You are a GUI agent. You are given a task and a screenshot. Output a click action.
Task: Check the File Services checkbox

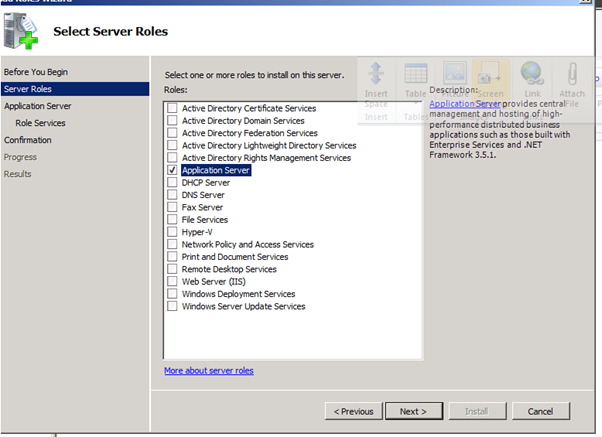pyautogui.click(x=172, y=219)
